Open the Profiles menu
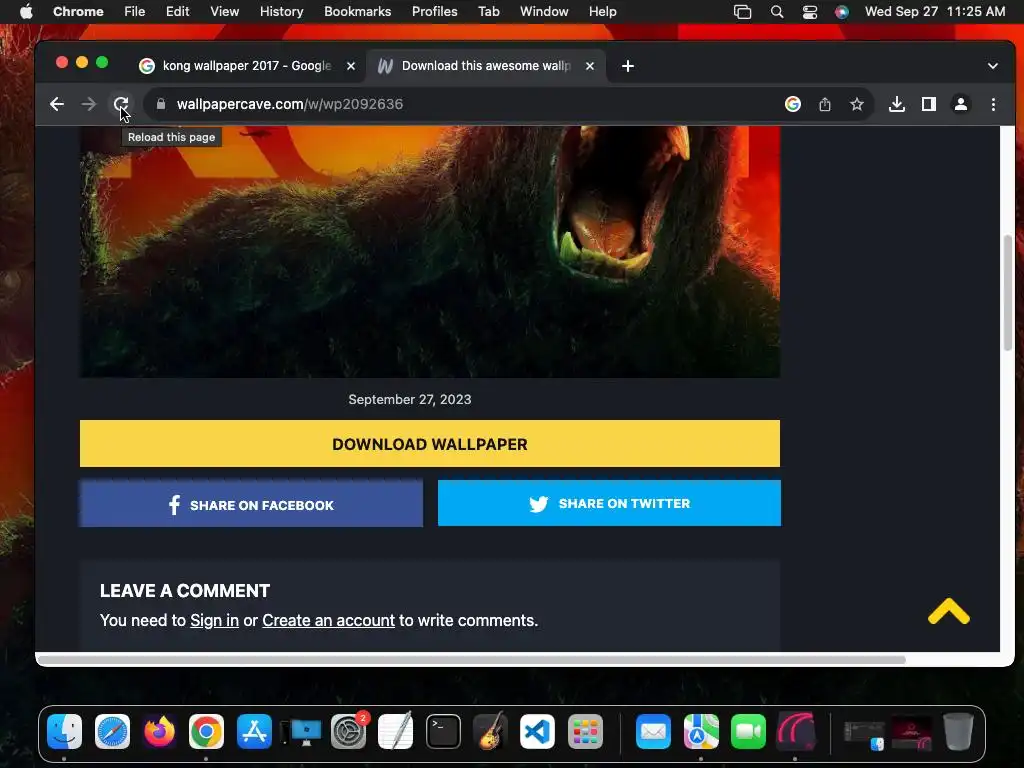This screenshot has height=768, width=1024. coord(434,11)
